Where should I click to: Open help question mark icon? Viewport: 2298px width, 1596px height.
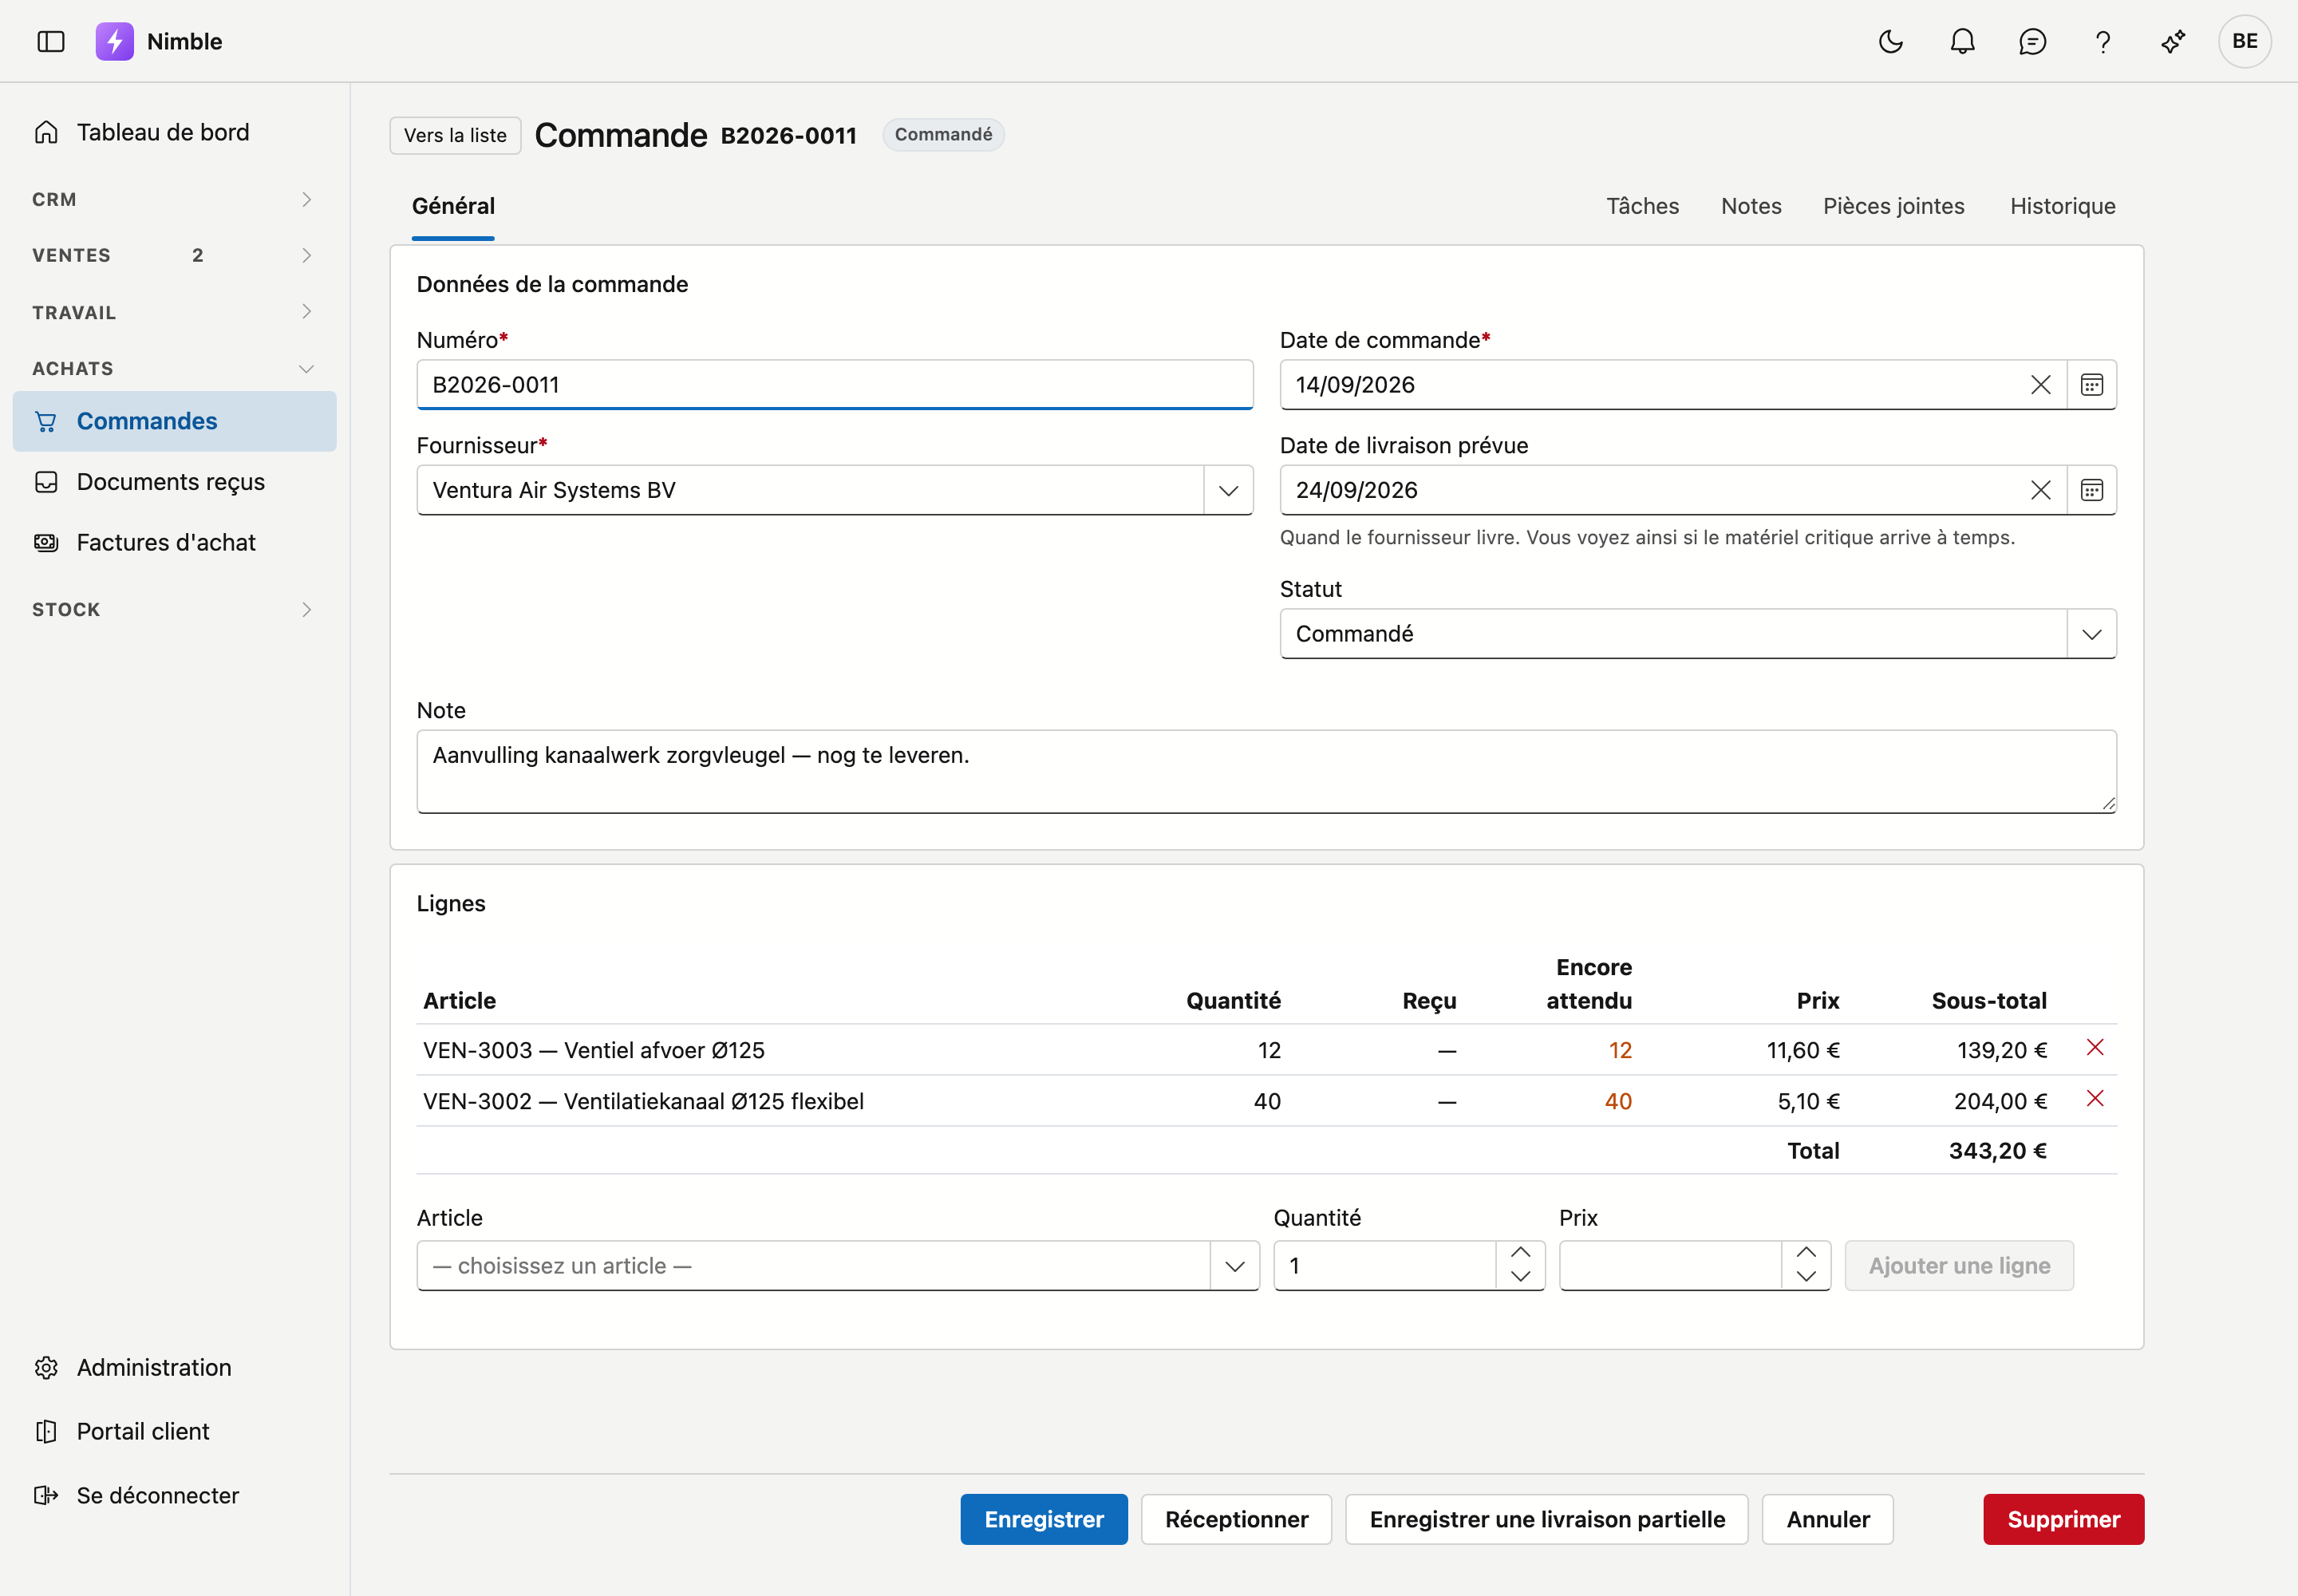2103,41
